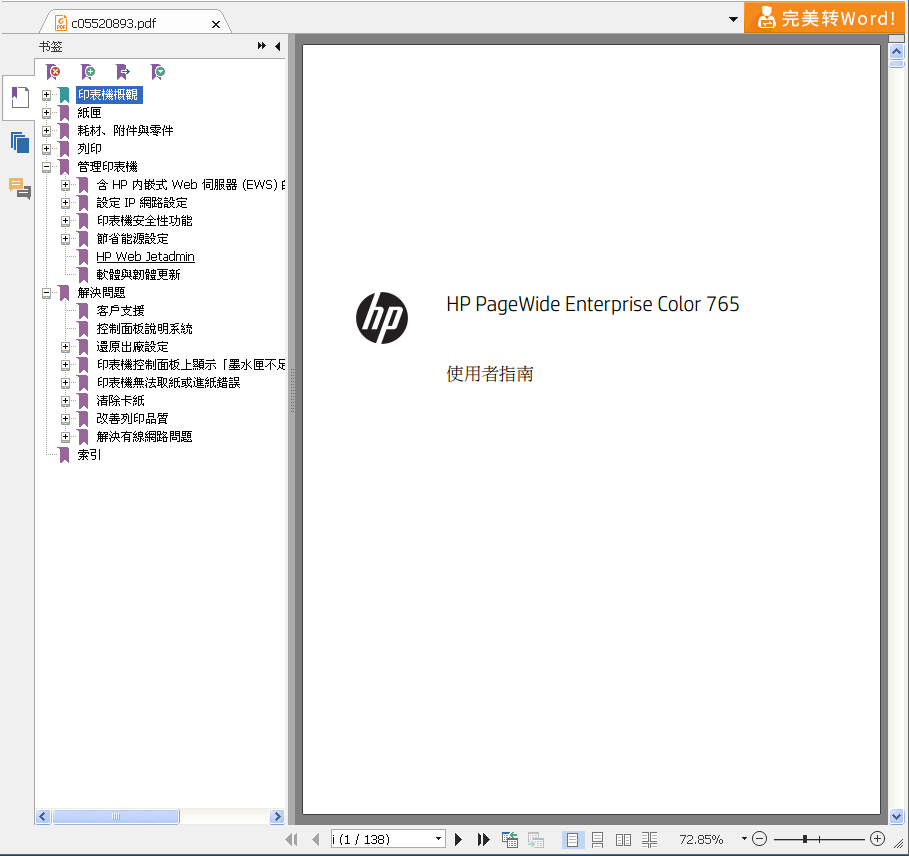Open the 解決有線網路問題 bookmark
909x856 pixels.
pos(144,436)
